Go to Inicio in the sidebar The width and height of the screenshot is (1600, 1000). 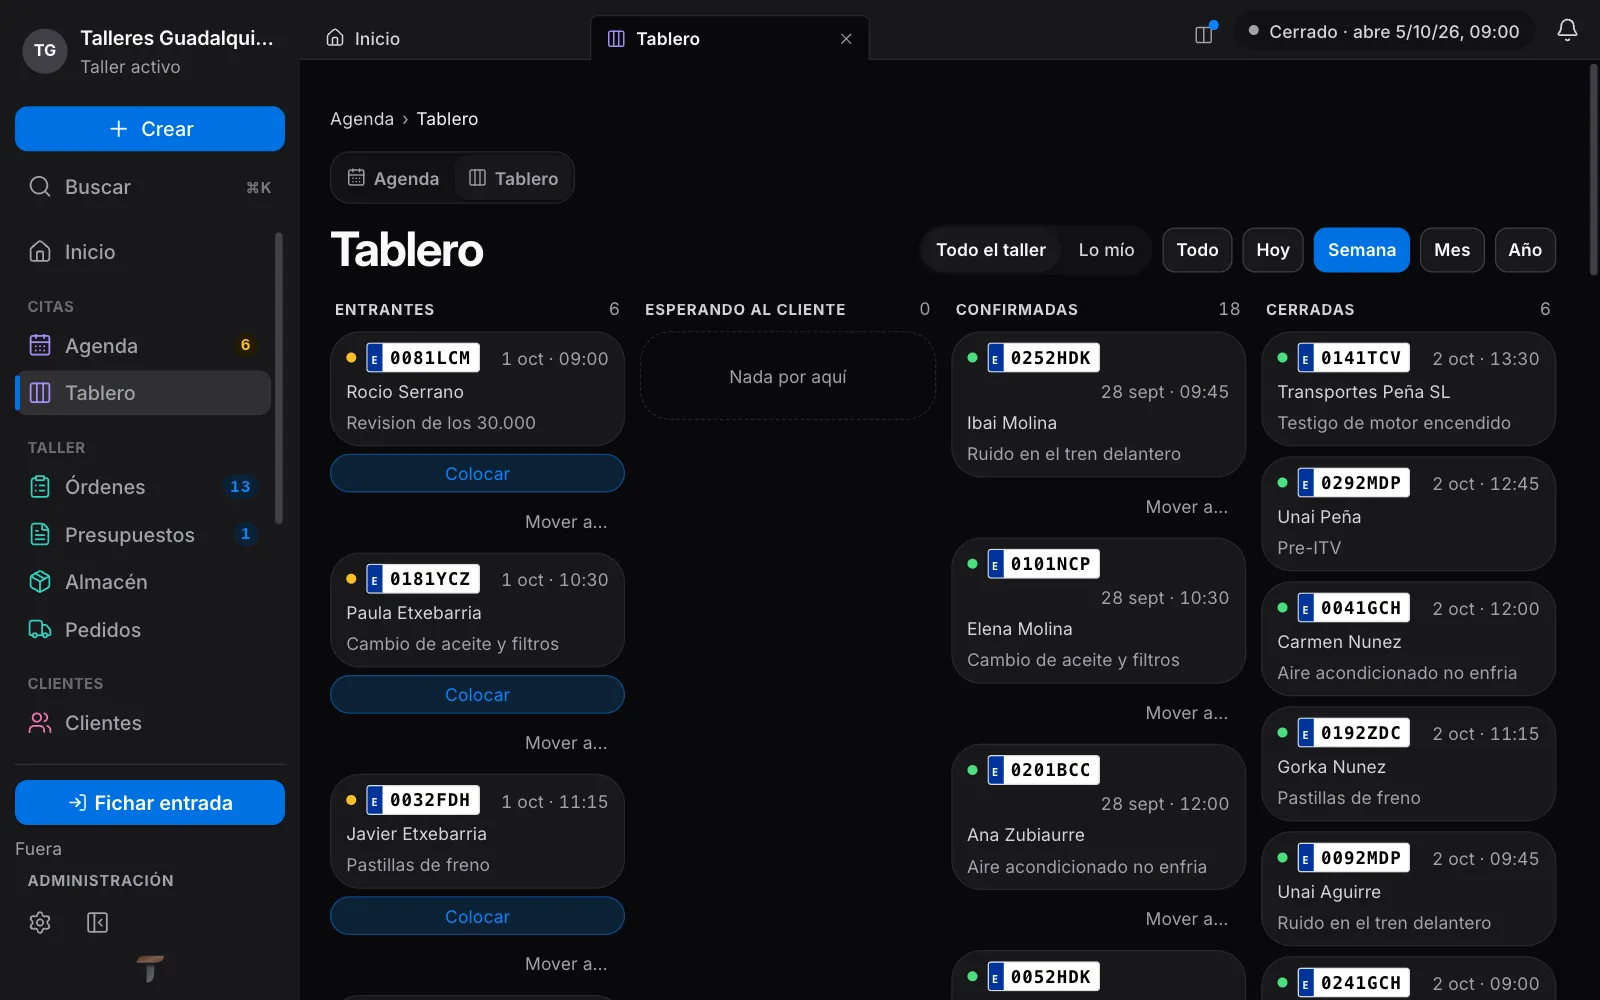[x=143, y=252]
